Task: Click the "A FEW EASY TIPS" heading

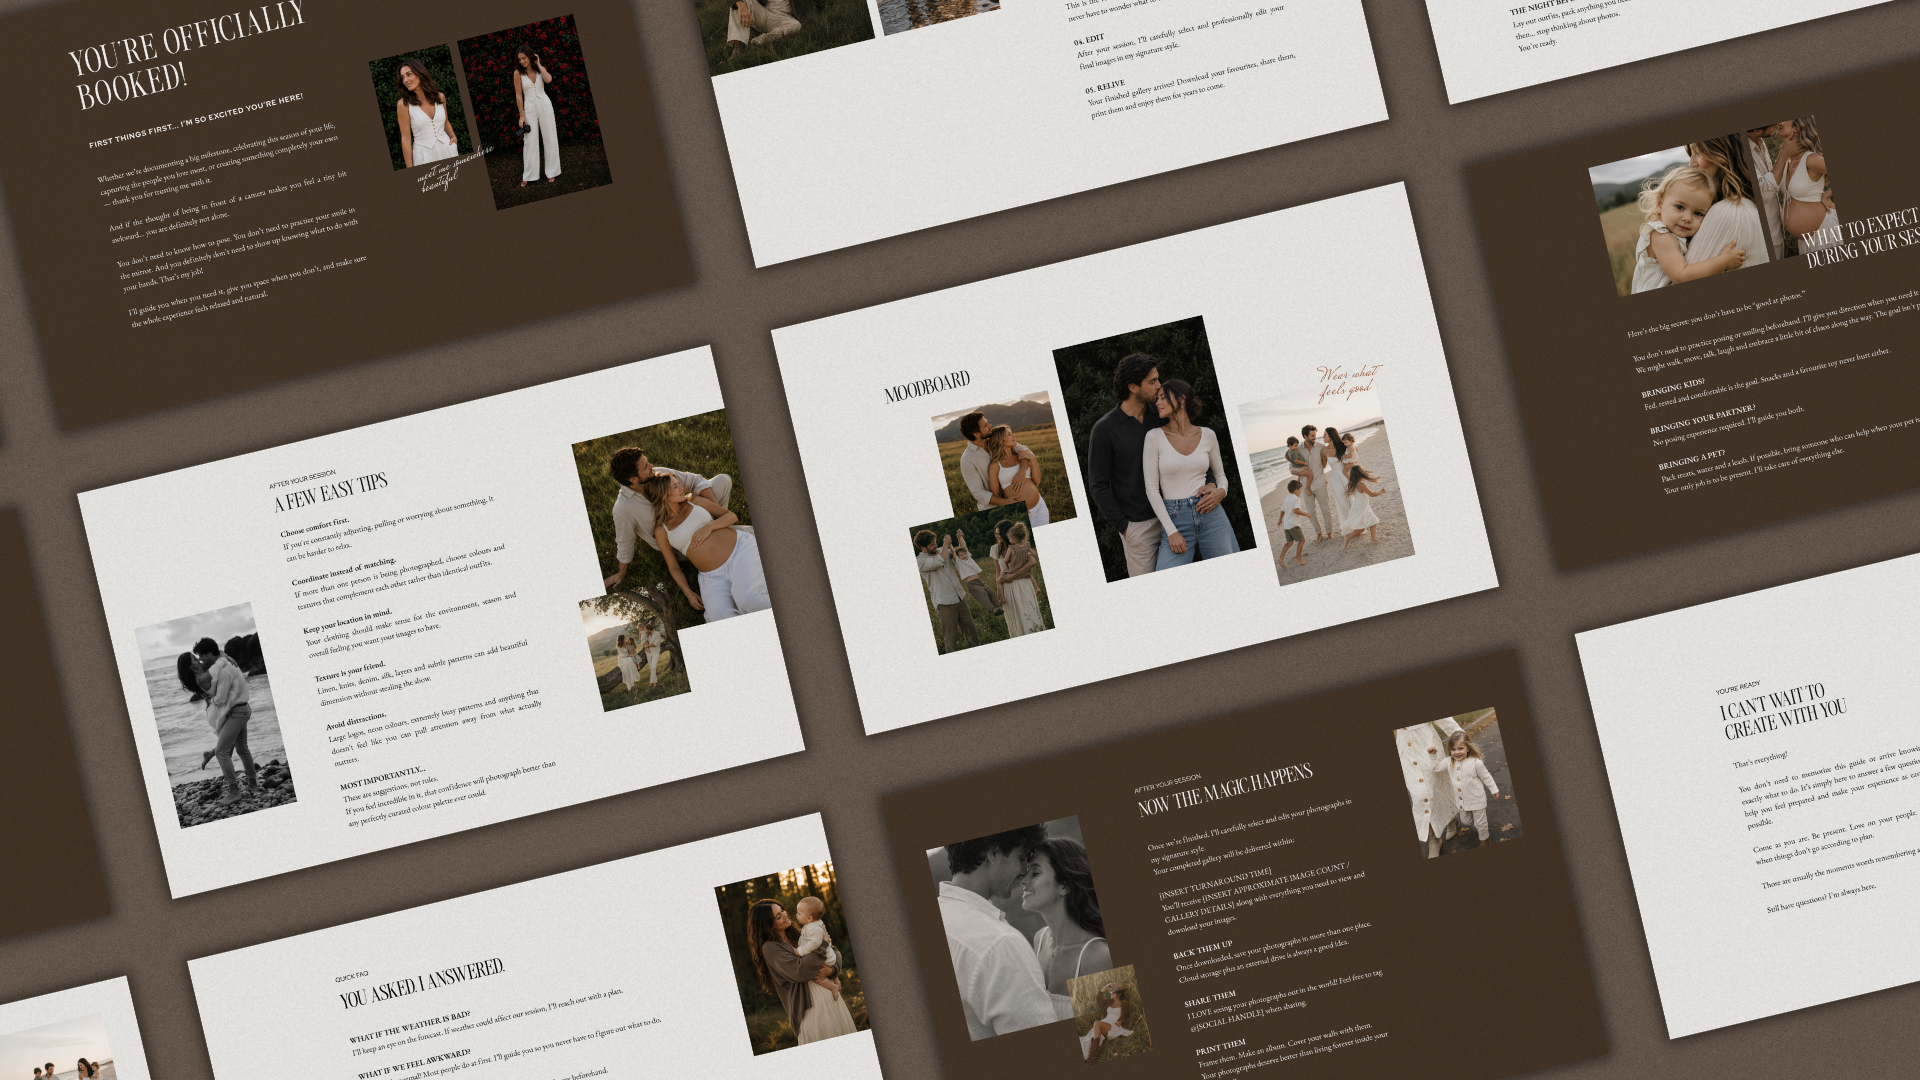Action: pyautogui.click(x=331, y=491)
